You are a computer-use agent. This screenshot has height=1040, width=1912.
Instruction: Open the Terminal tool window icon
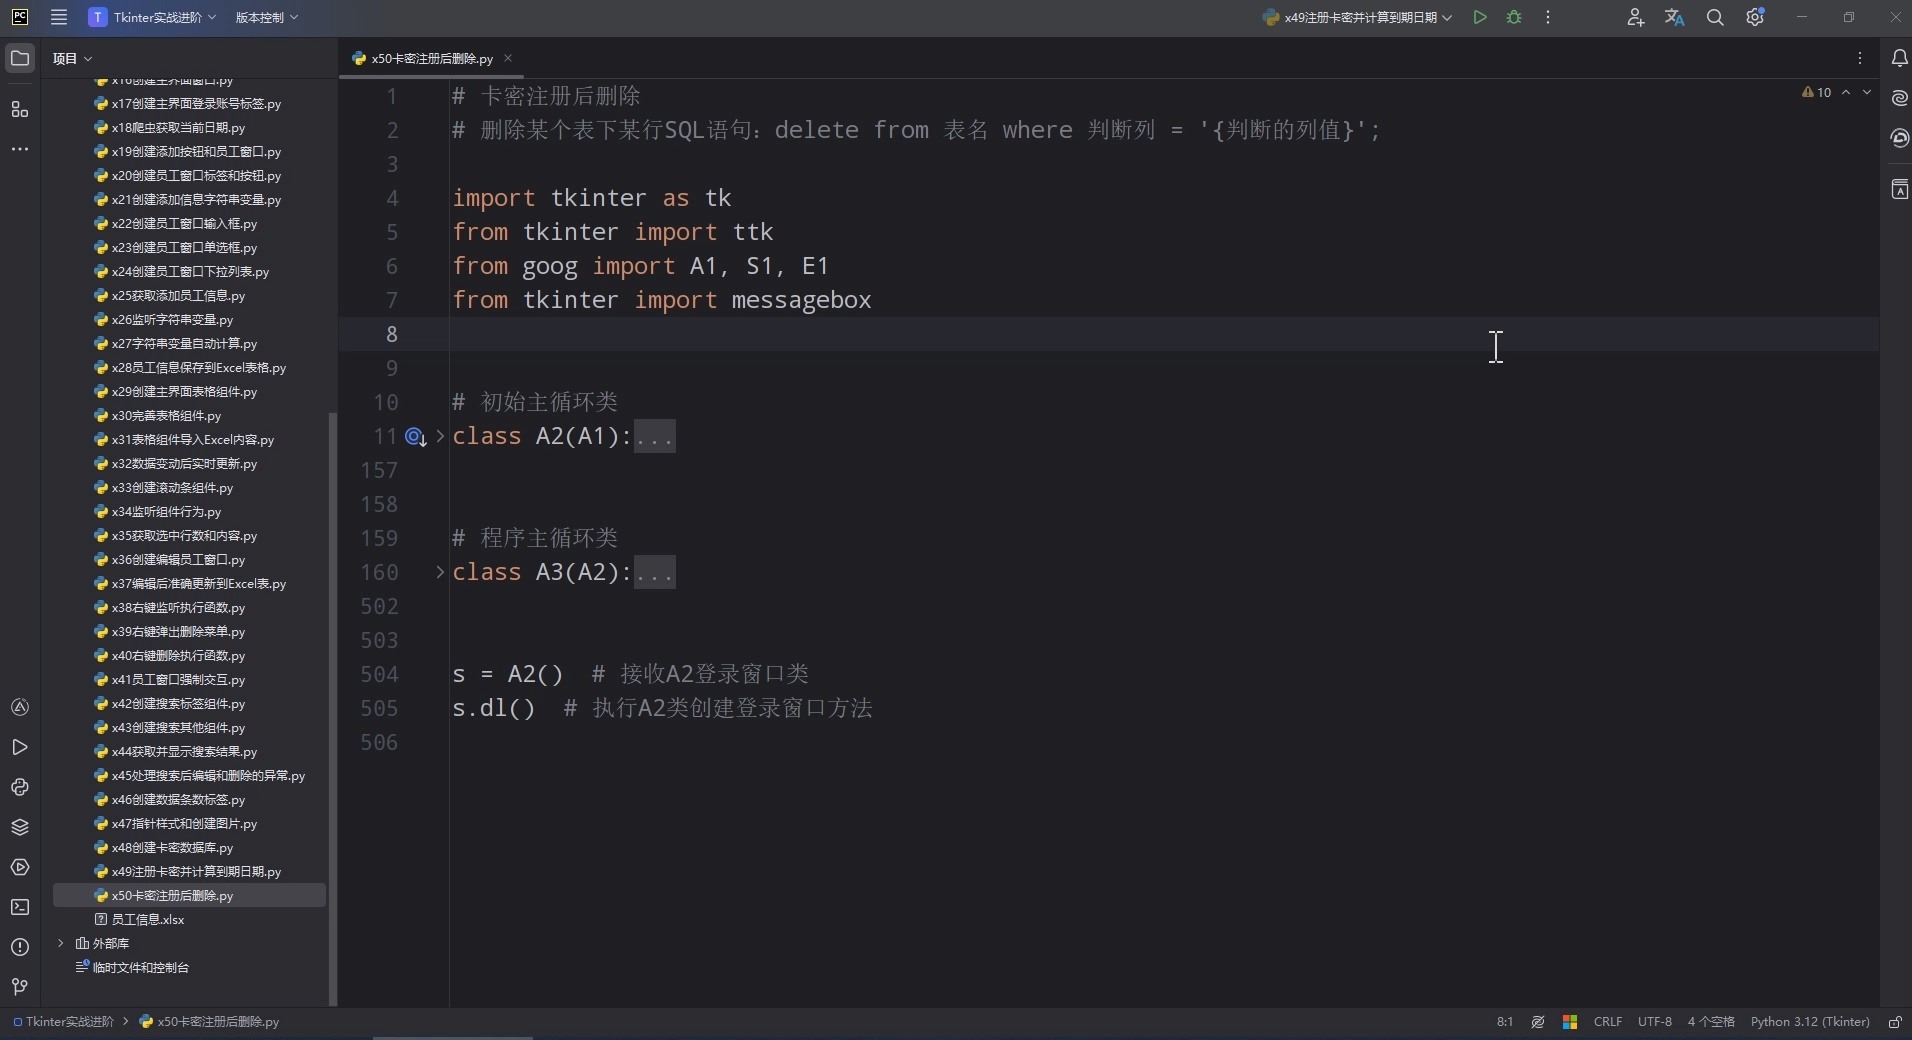pyautogui.click(x=19, y=907)
